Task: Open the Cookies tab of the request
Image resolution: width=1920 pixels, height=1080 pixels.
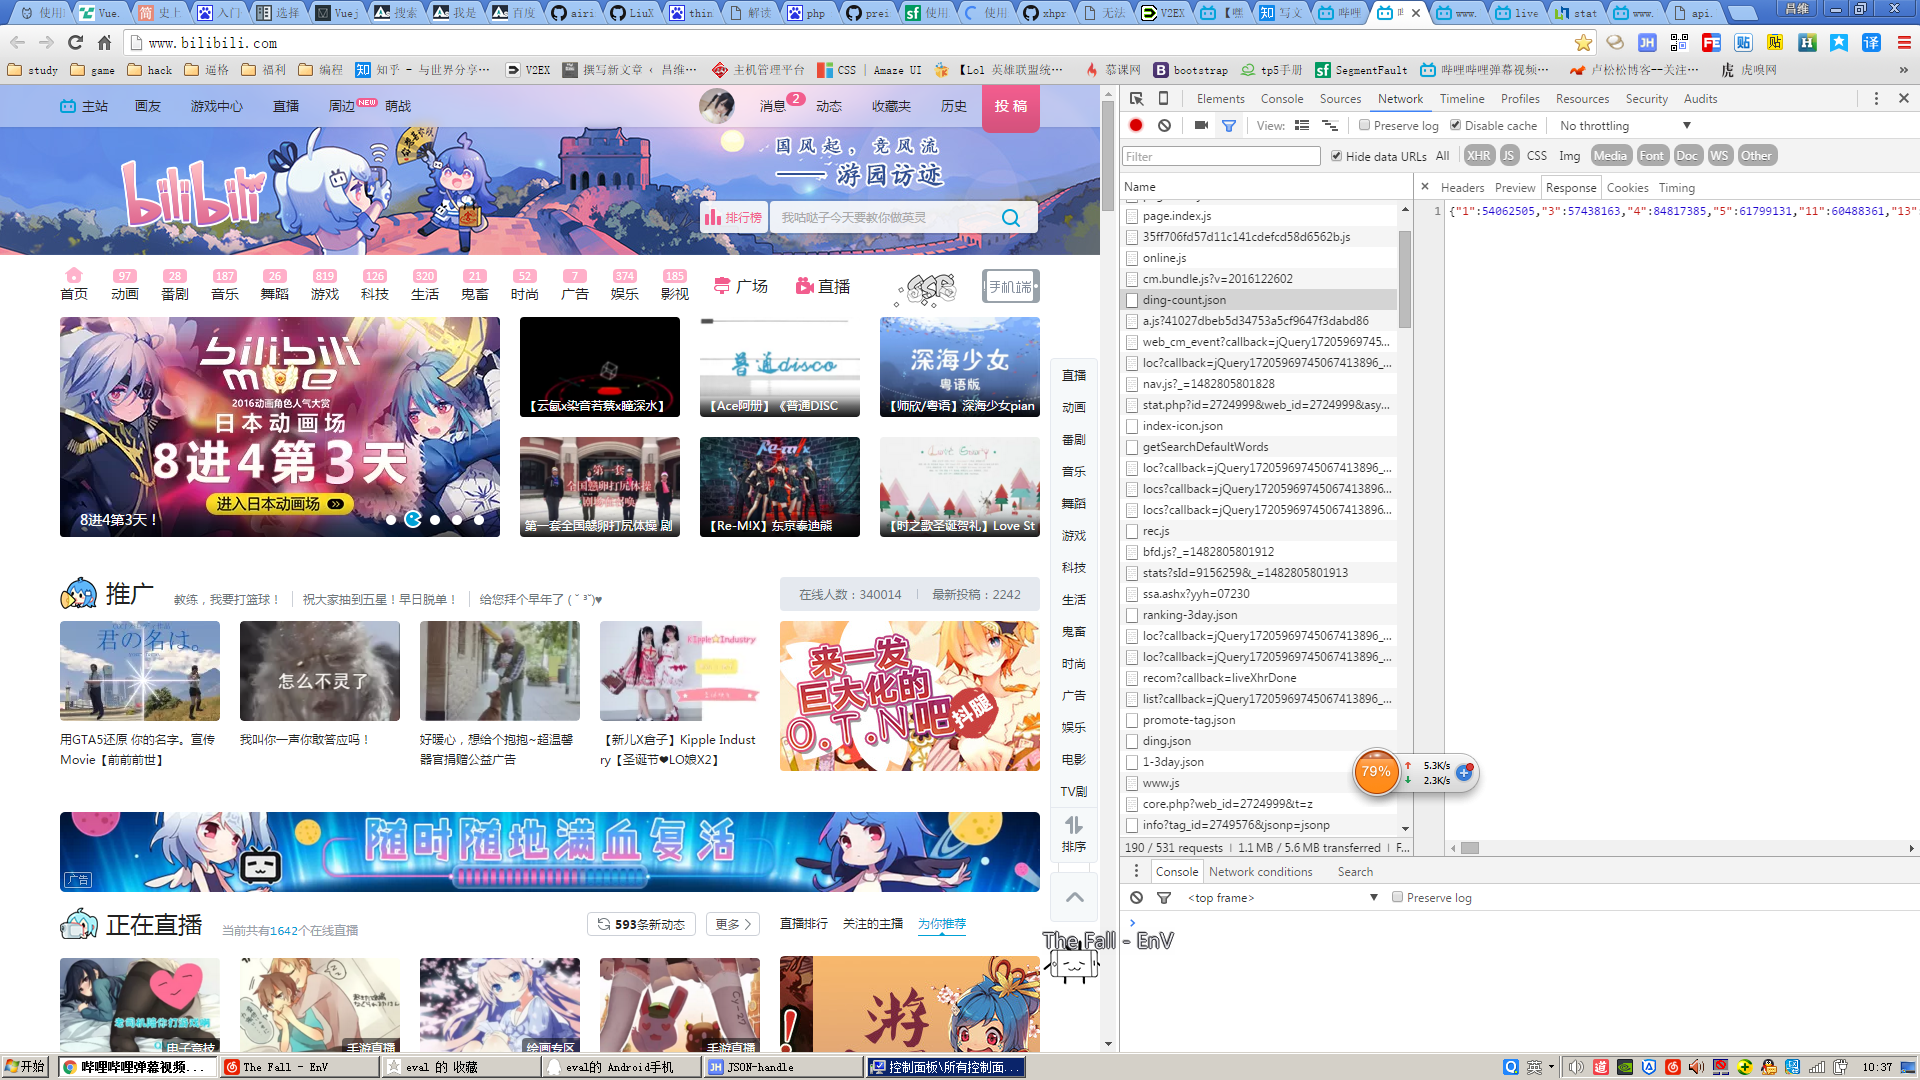Action: pyautogui.click(x=1627, y=187)
